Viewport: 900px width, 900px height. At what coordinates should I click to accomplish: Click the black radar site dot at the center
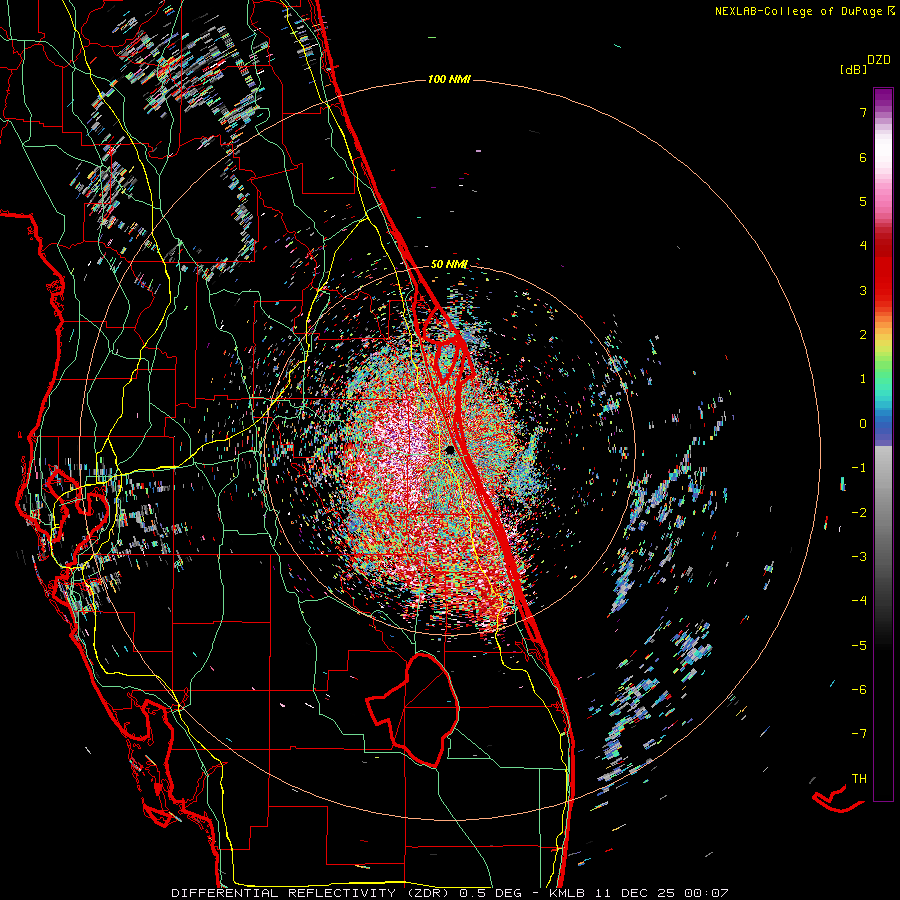450,451
